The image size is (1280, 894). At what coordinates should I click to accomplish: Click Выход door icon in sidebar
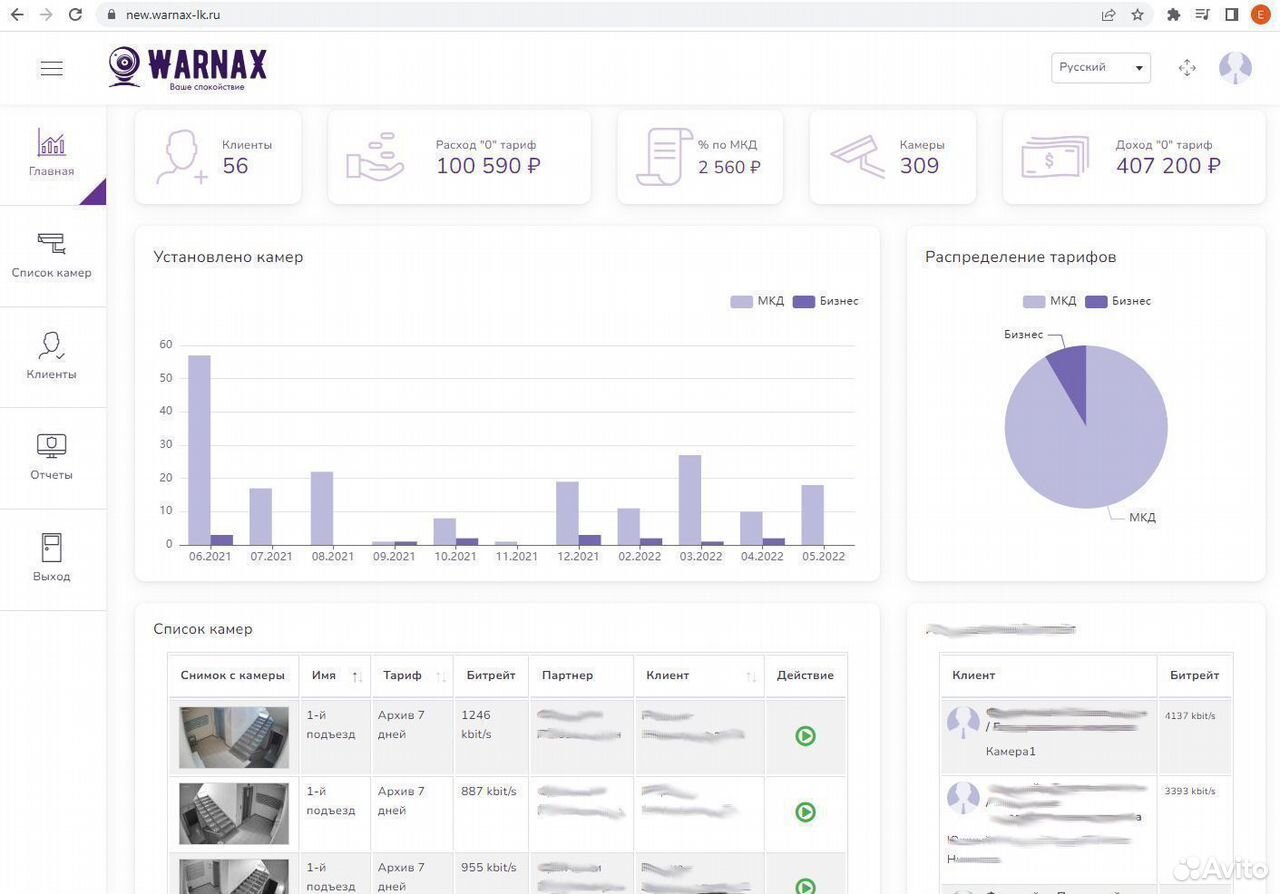(x=52, y=547)
